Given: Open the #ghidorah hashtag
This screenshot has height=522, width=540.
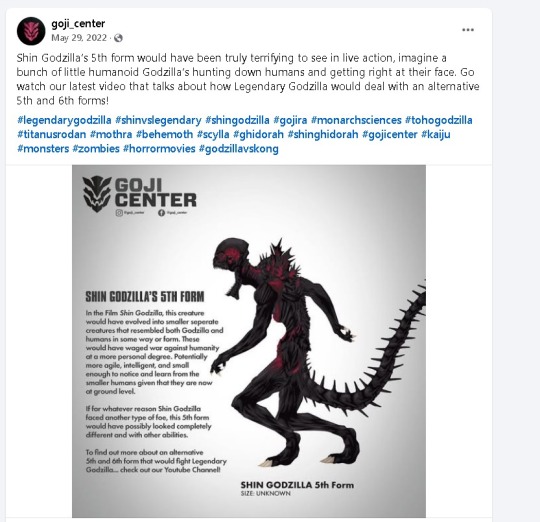Looking at the screenshot, I should [x=258, y=134].
